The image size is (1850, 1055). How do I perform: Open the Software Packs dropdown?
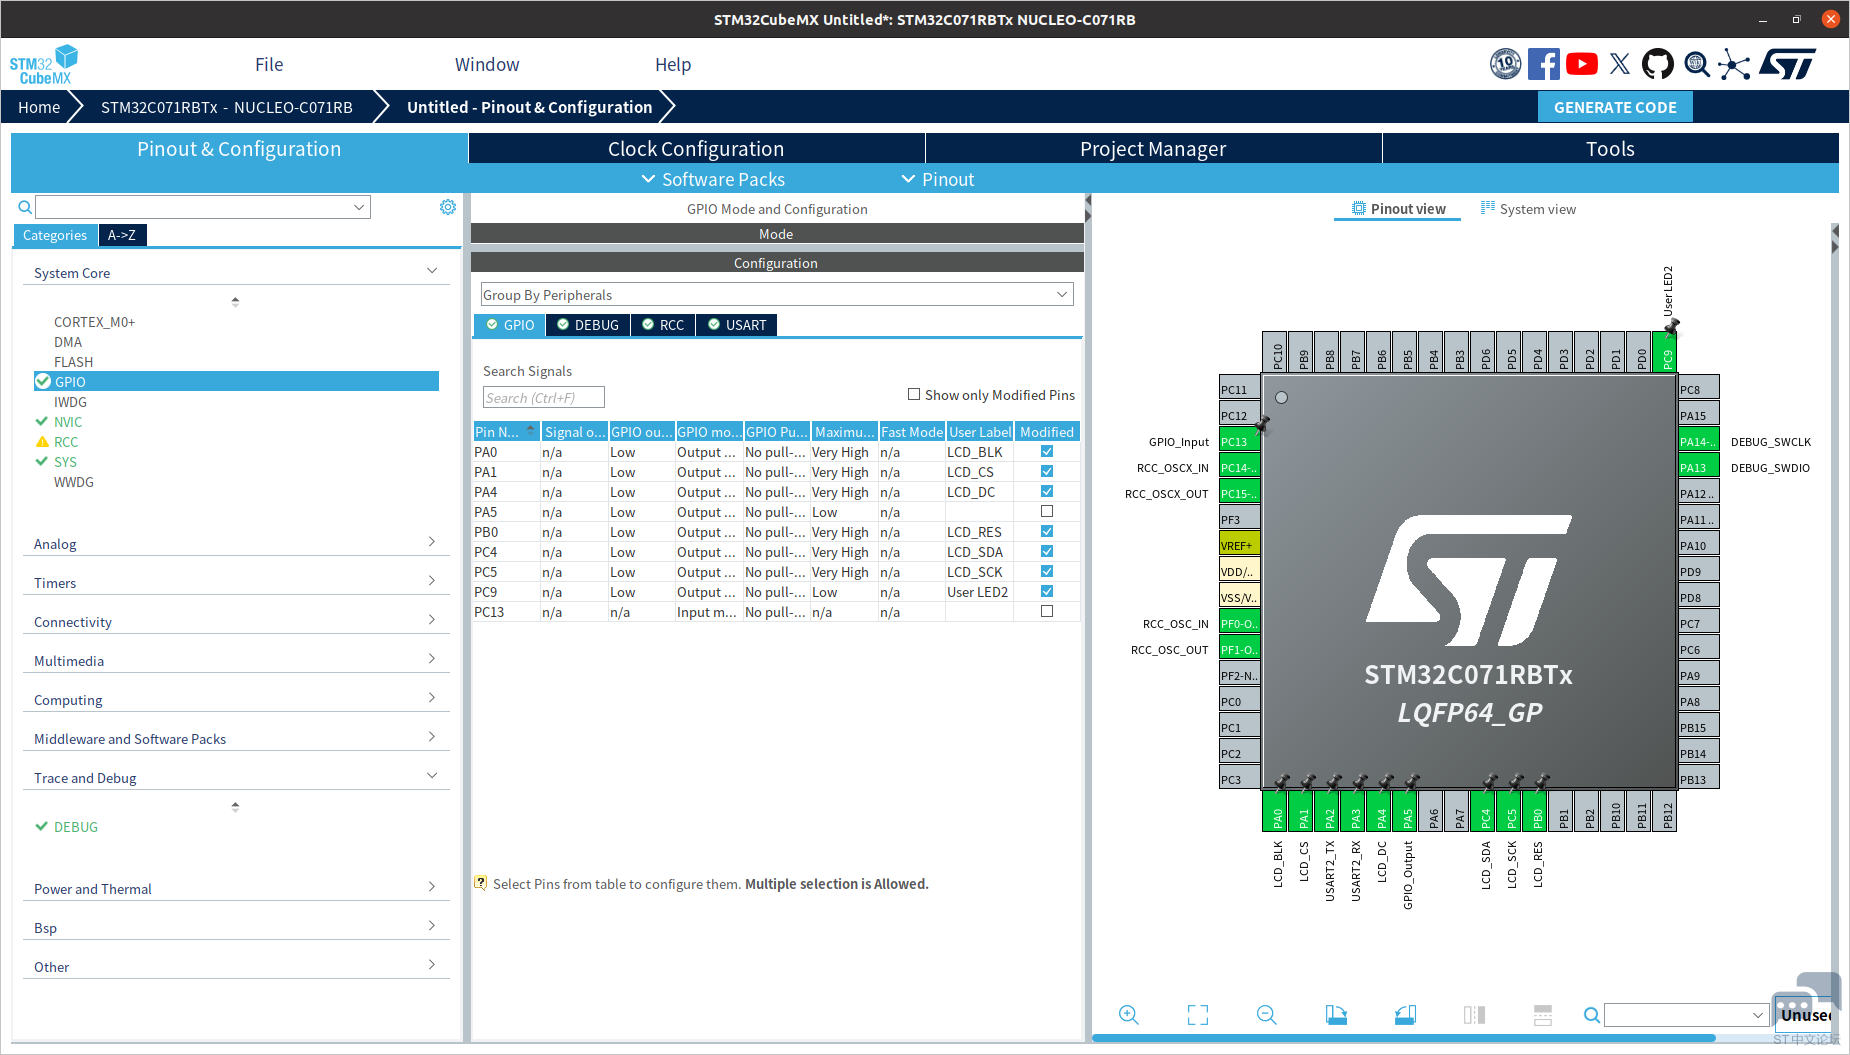point(713,179)
